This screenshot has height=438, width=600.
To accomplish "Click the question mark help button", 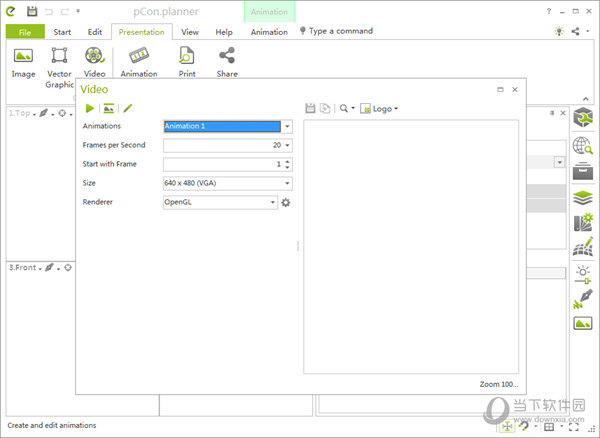I will click(x=549, y=11).
